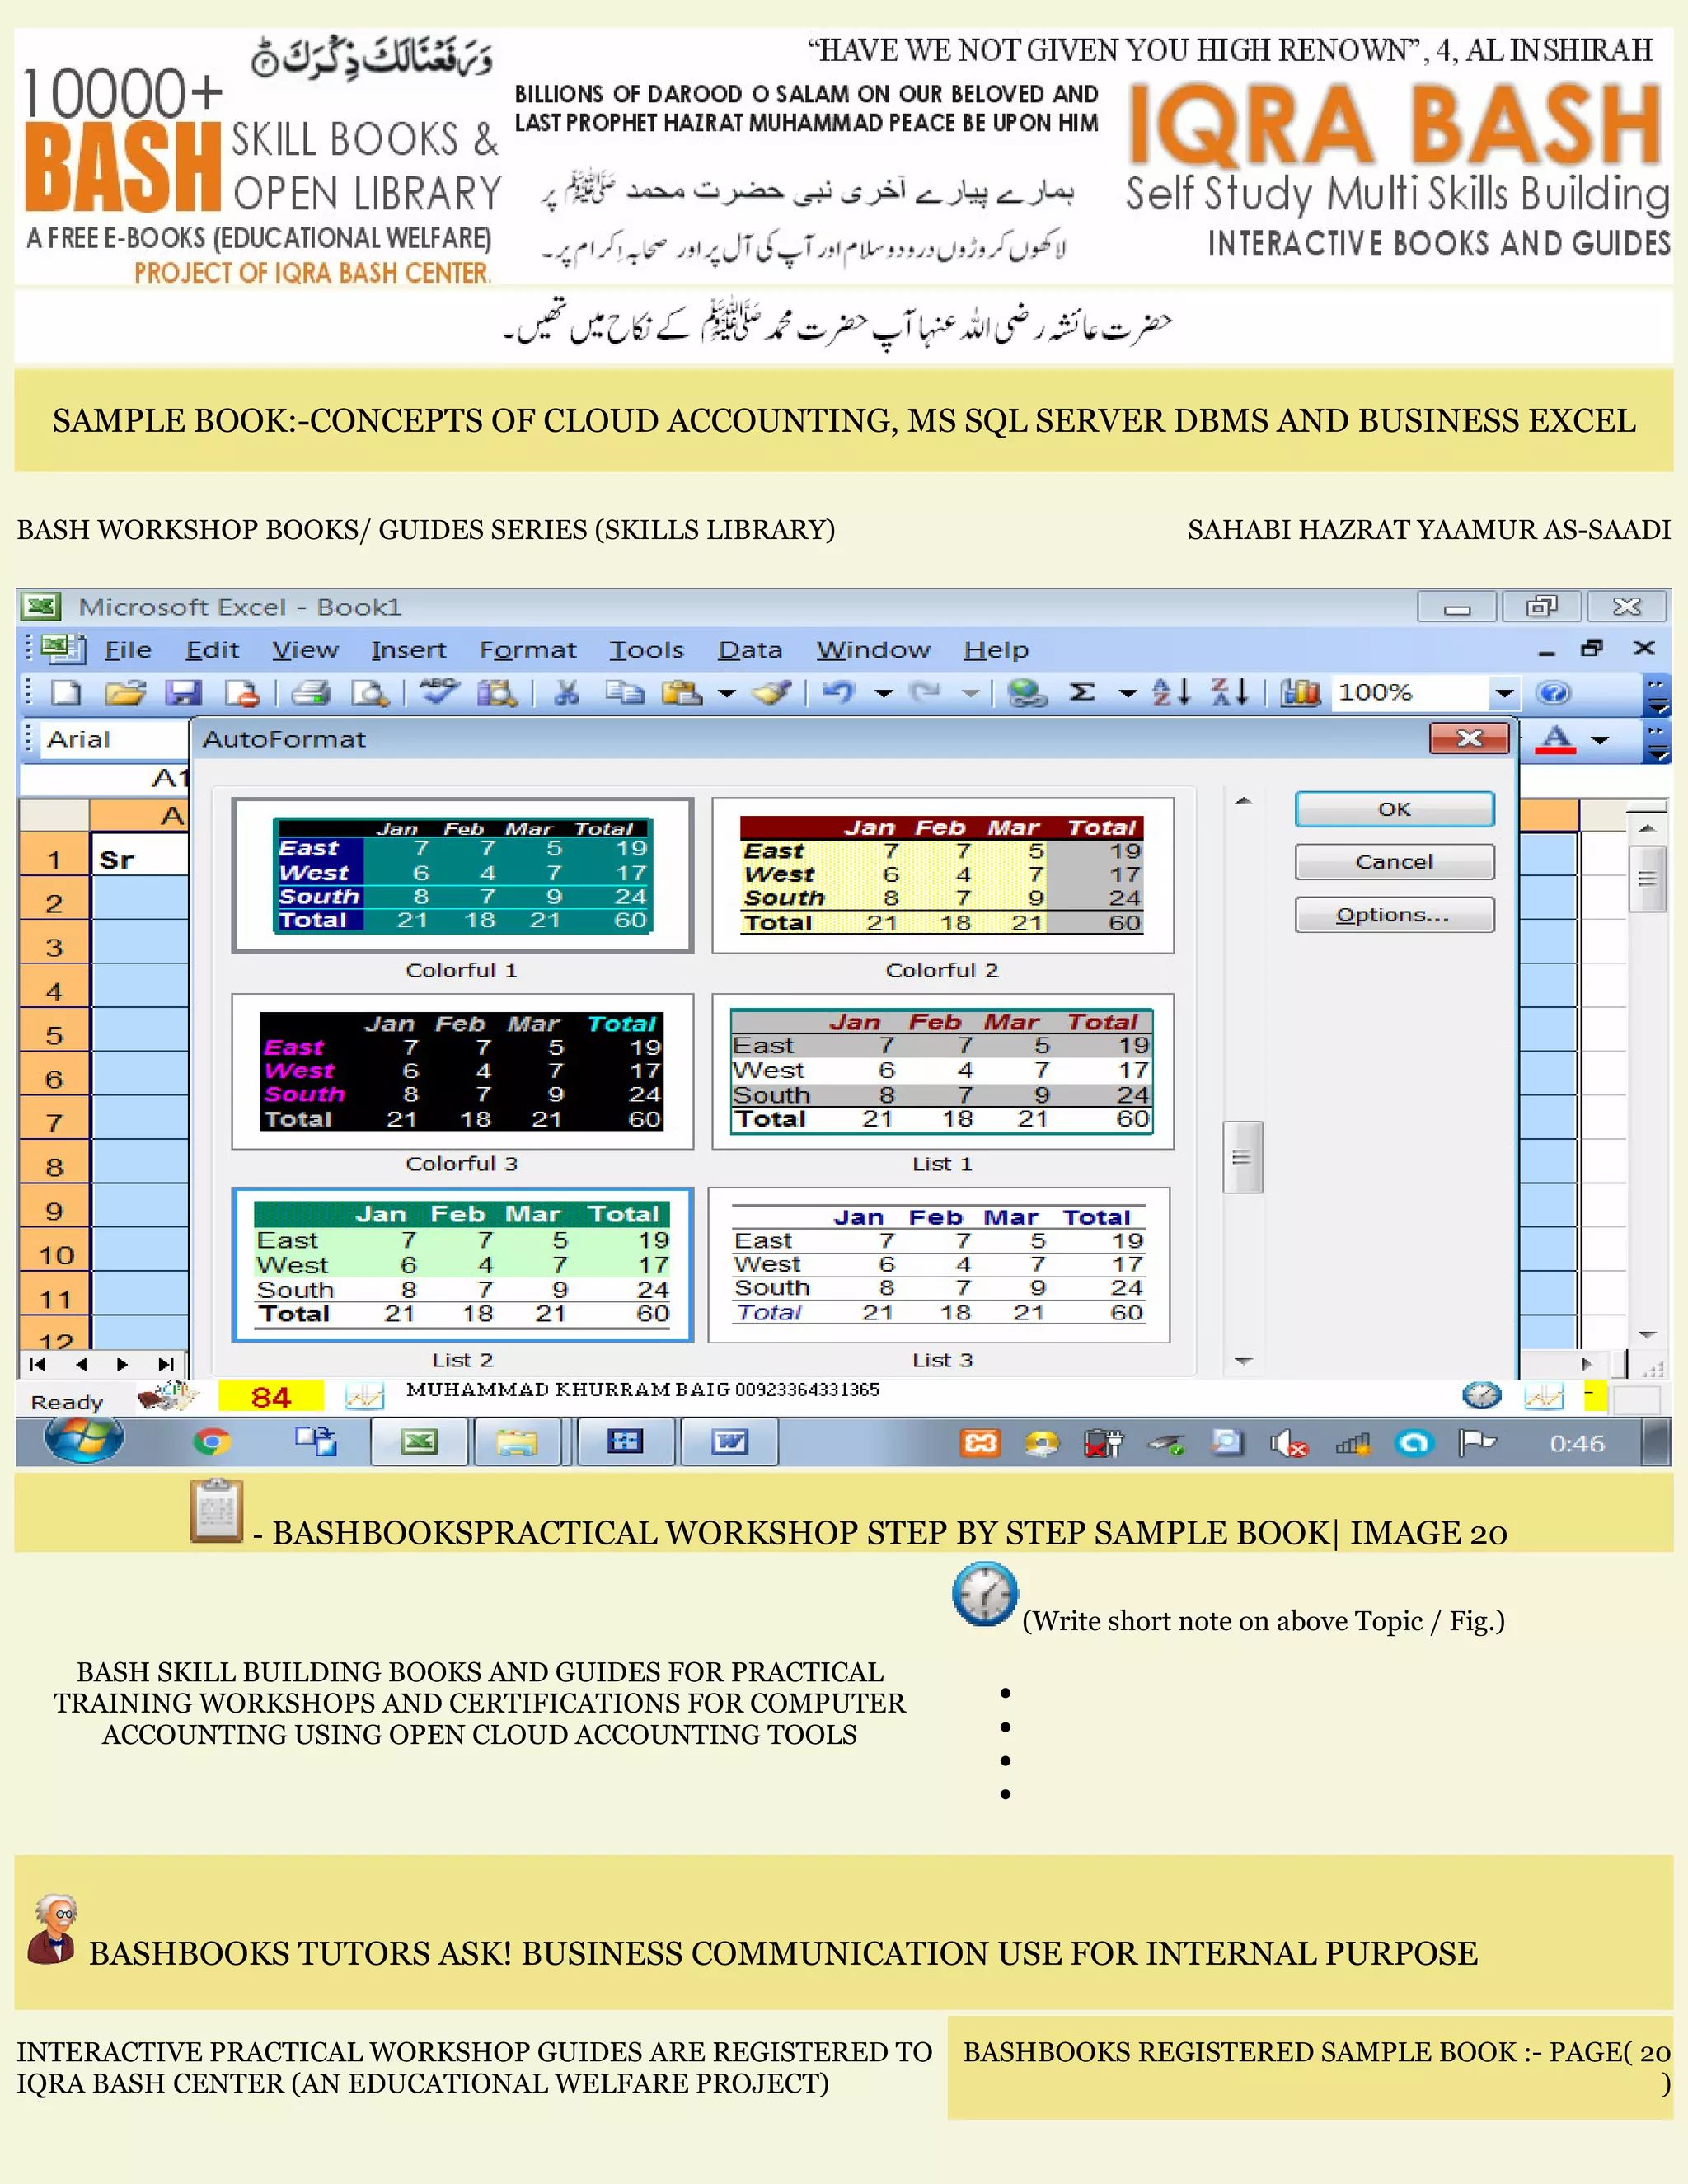The image size is (1688, 2184).
Task: Select cell A1 containing Sr
Action: [x=140, y=859]
